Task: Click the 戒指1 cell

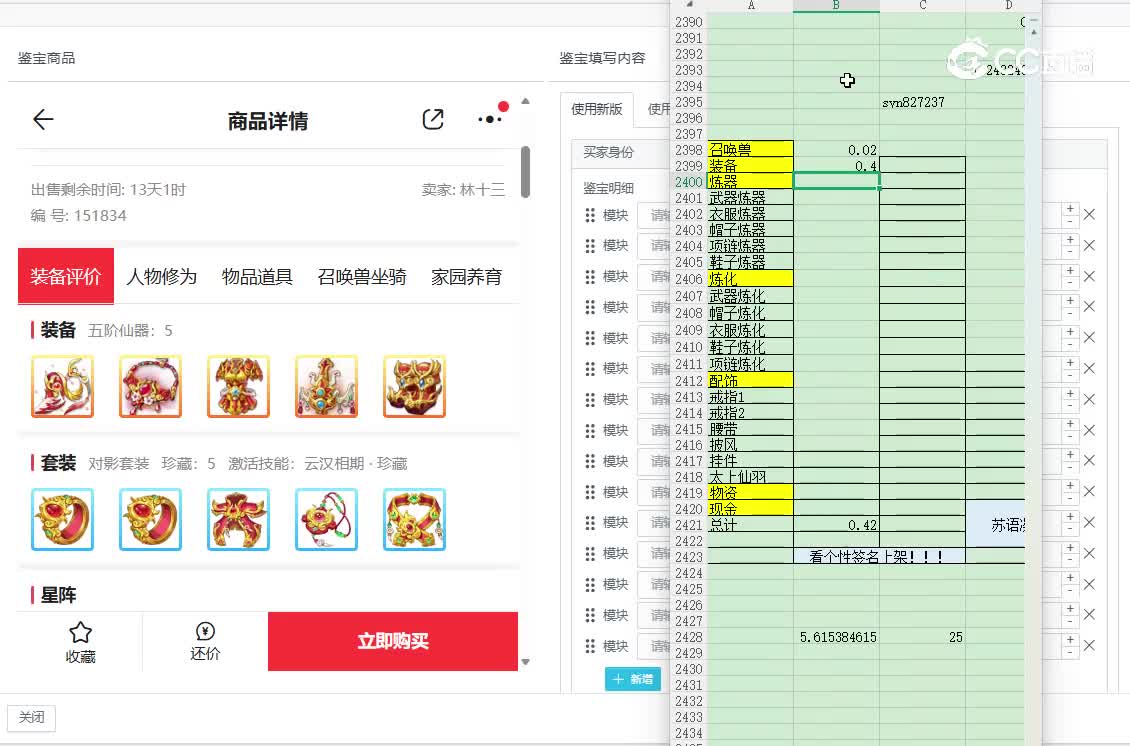Action: (750, 396)
